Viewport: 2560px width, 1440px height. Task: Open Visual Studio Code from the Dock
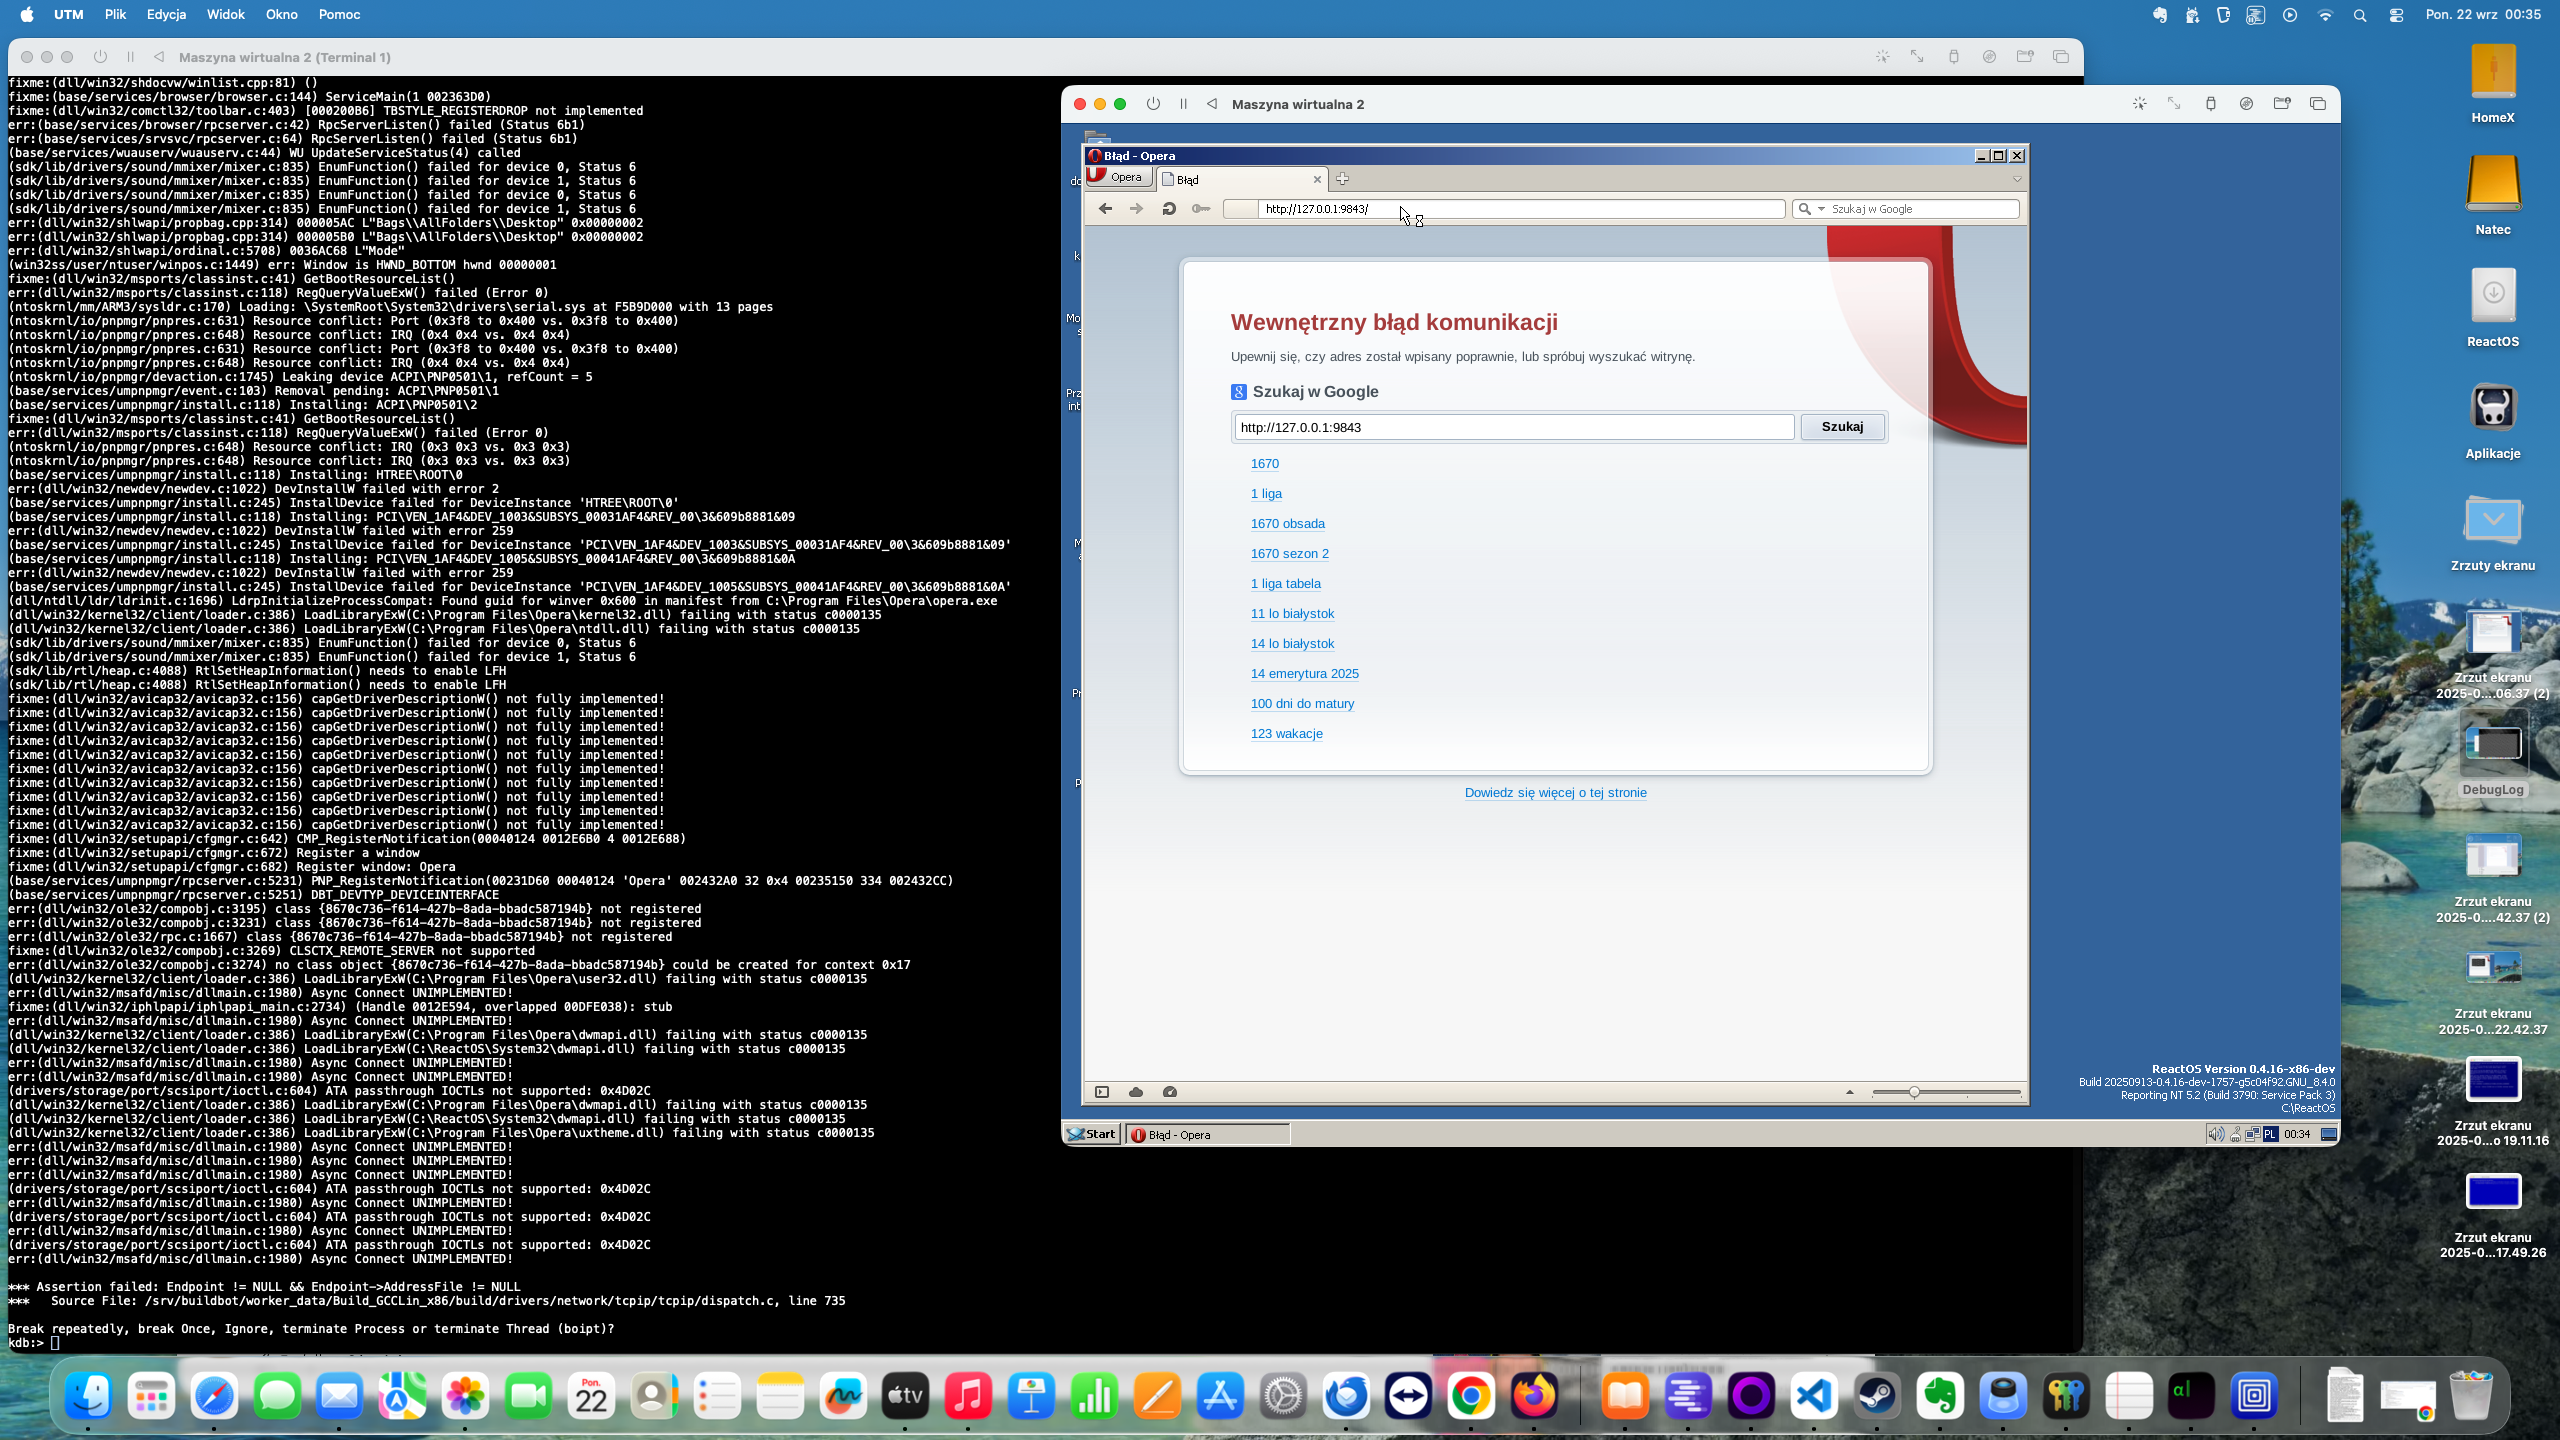click(x=1814, y=1396)
